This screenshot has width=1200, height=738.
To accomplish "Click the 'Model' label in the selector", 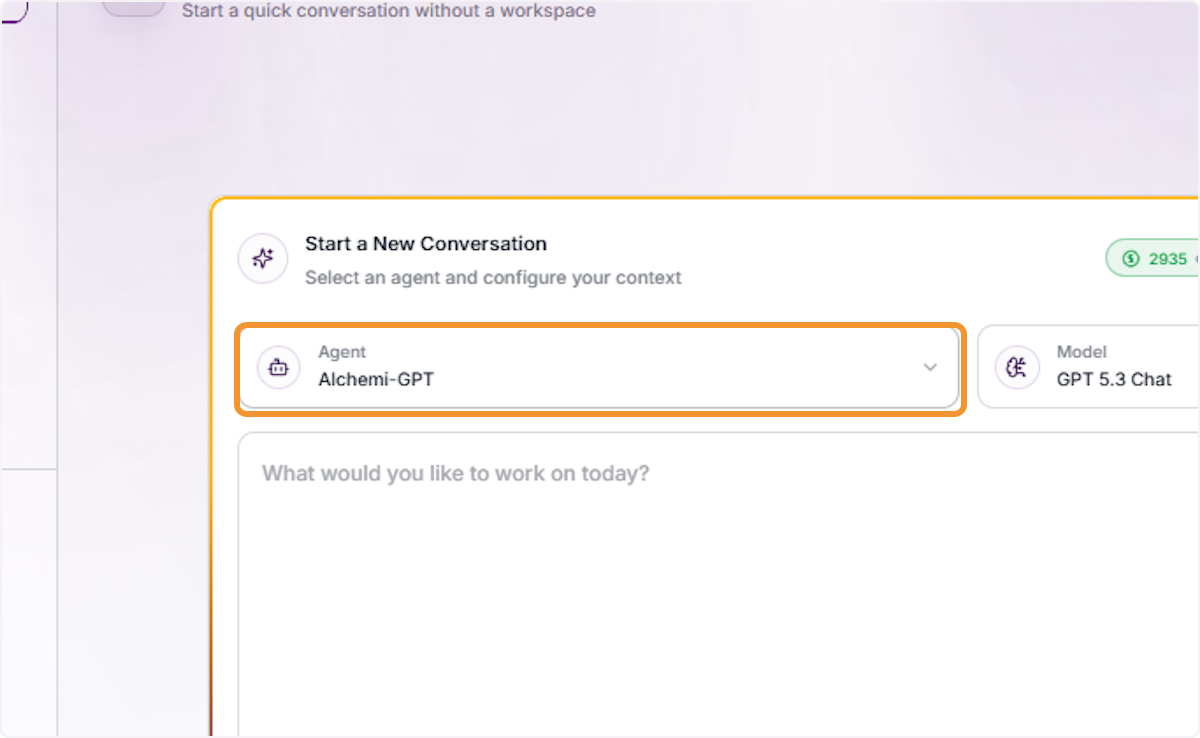I will [x=1082, y=352].
